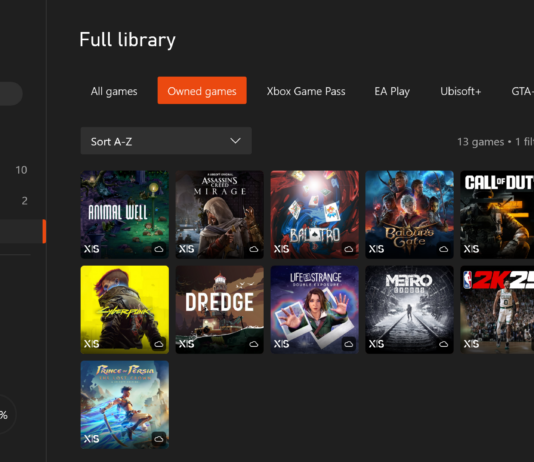
Task: Click the X|S badge on Metro
Action: point(377,344)
